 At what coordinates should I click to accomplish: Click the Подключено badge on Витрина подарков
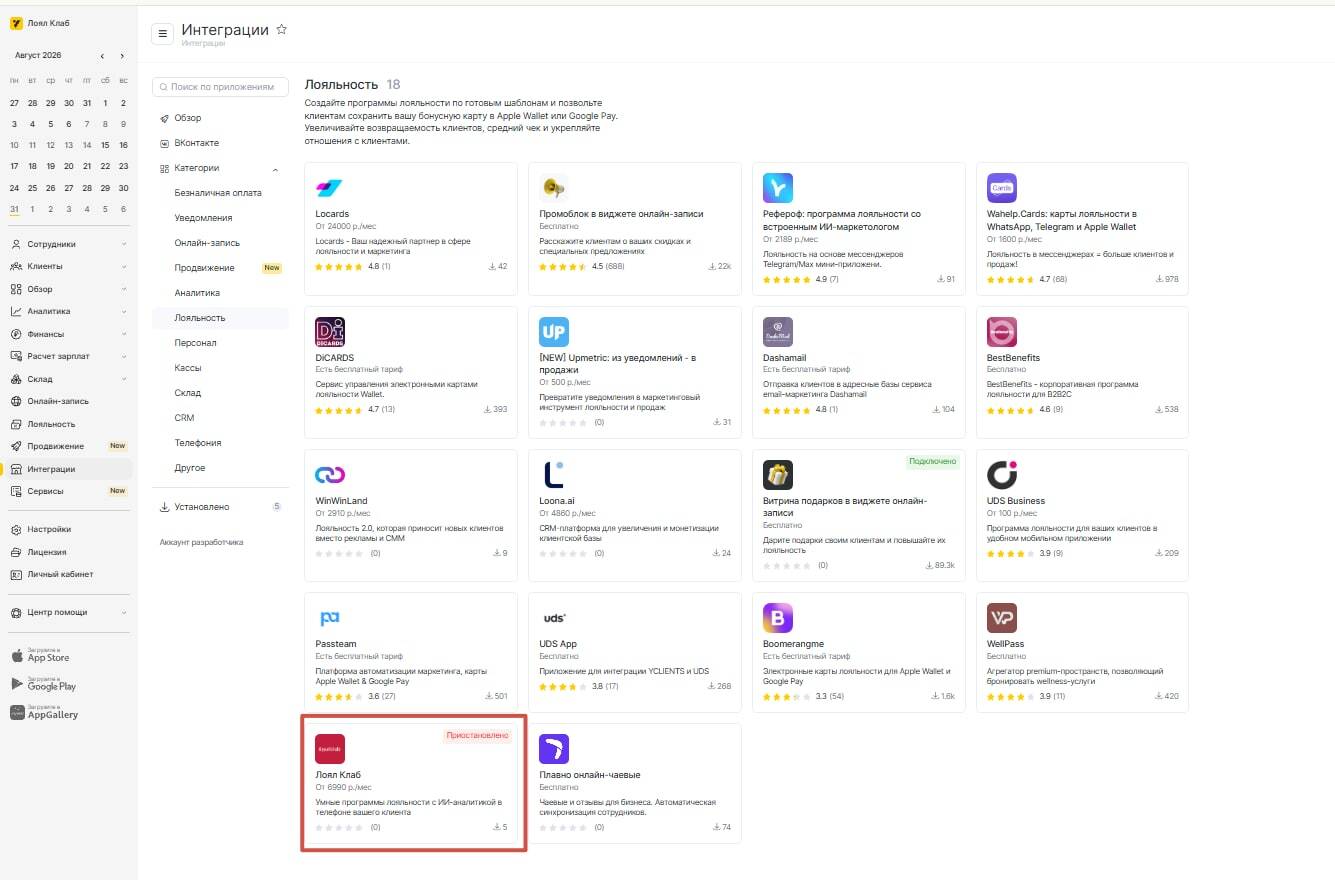933,462
